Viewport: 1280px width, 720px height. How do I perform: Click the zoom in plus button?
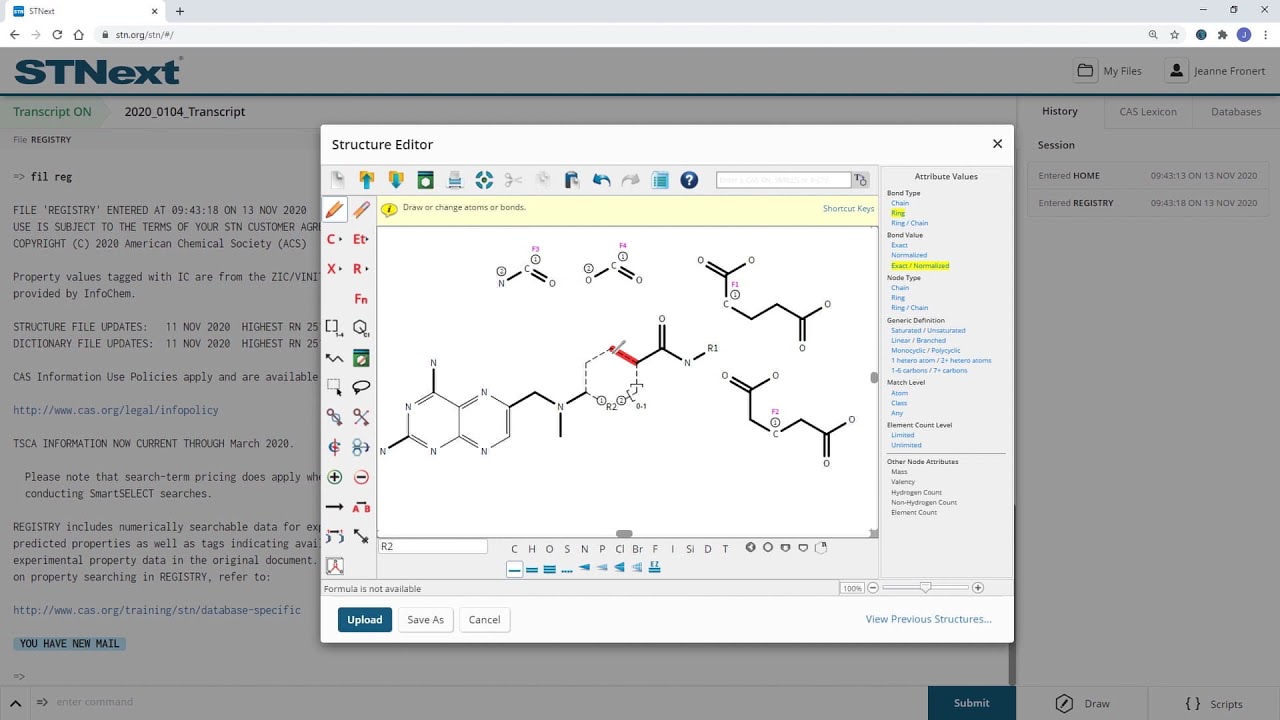pos(978,588)
